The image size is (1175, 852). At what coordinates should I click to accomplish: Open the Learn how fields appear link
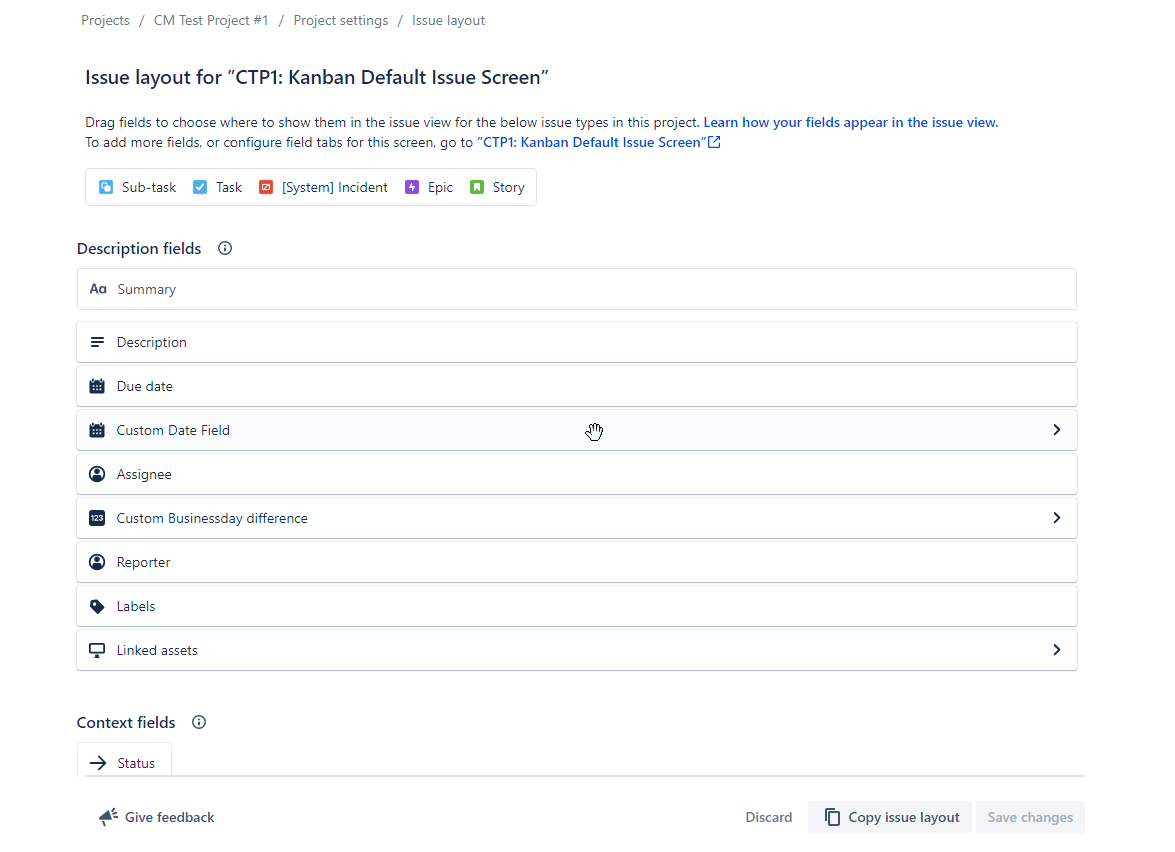coord(850,122)
